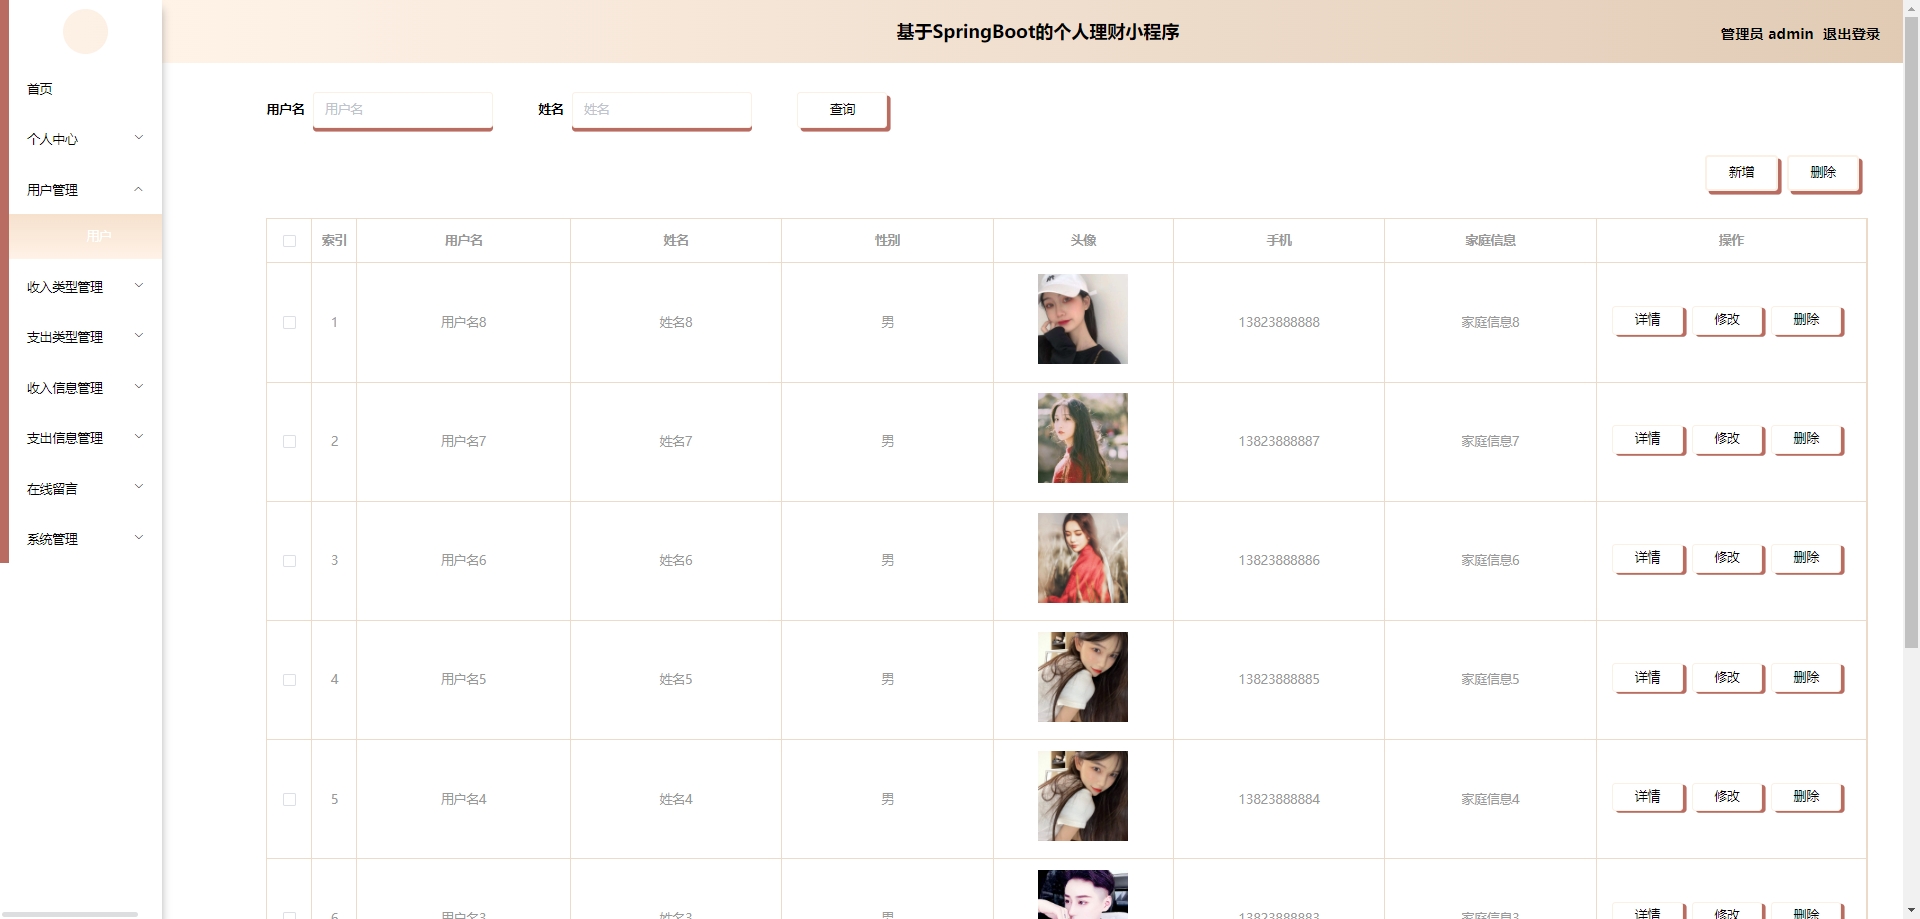Click the 查询 search button
The image size is (1920, 919).
pyautogui.click(x=843, y=110)
